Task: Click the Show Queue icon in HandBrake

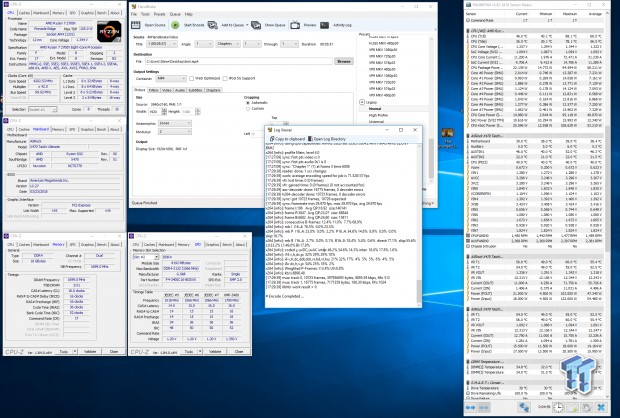Action: coord(256,25)
